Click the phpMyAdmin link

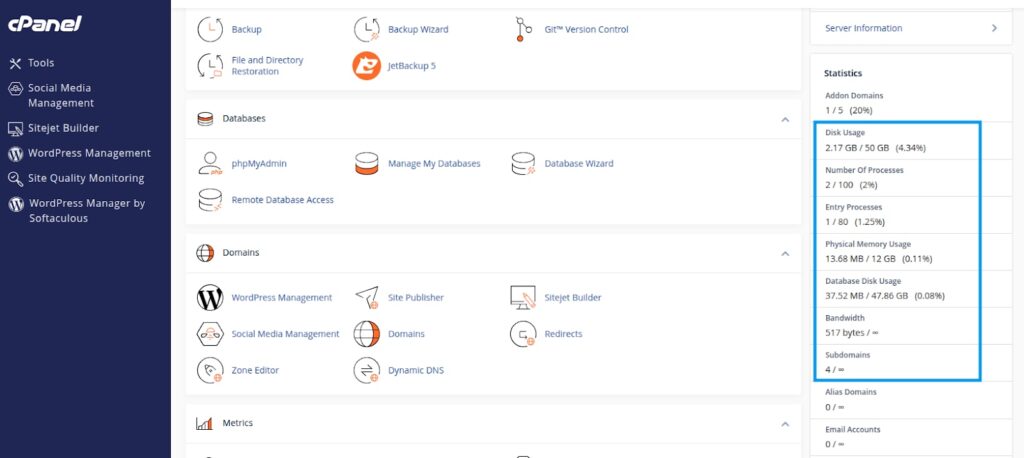pos(259,163)
